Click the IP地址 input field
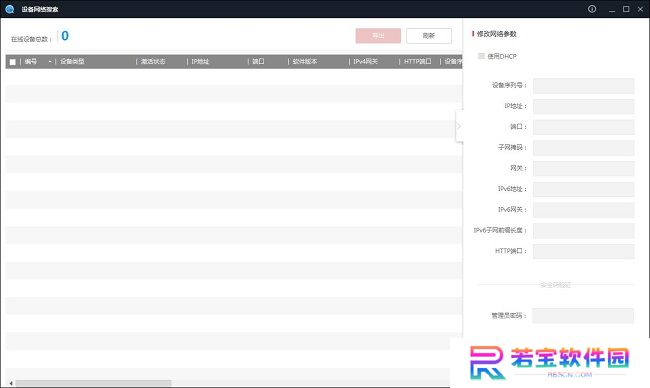This screenshot has width=650, height=388. click(583, 107)
